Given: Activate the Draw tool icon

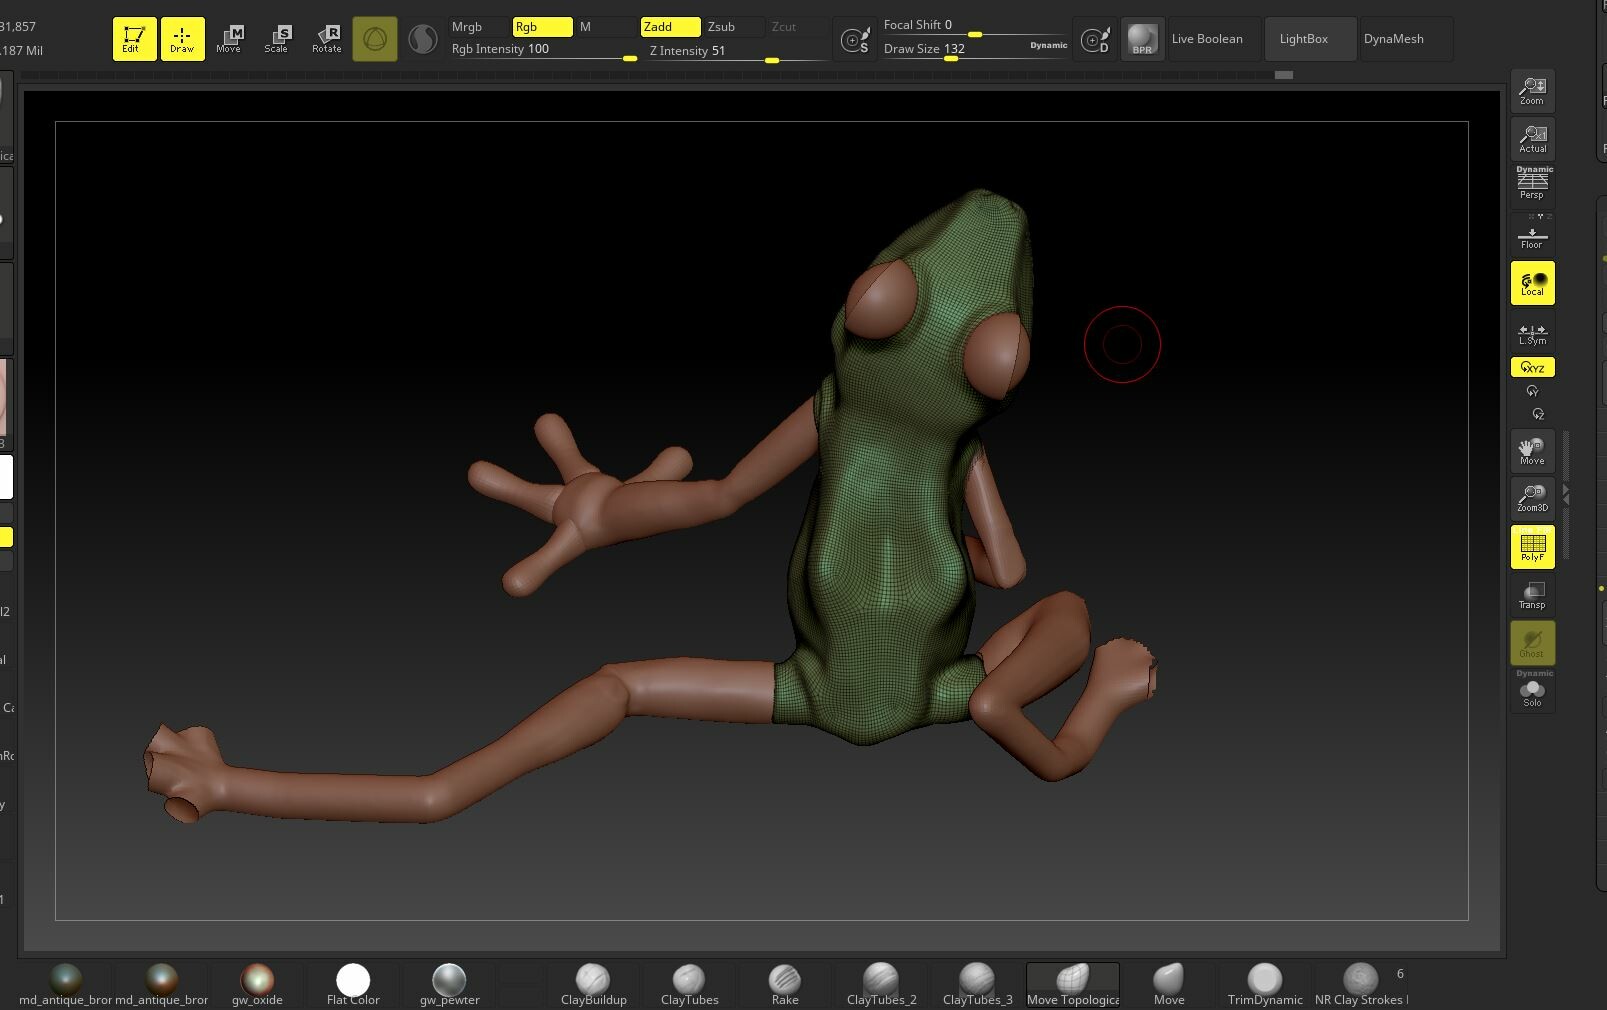Looking at the screenshot, I should point(183,38).
